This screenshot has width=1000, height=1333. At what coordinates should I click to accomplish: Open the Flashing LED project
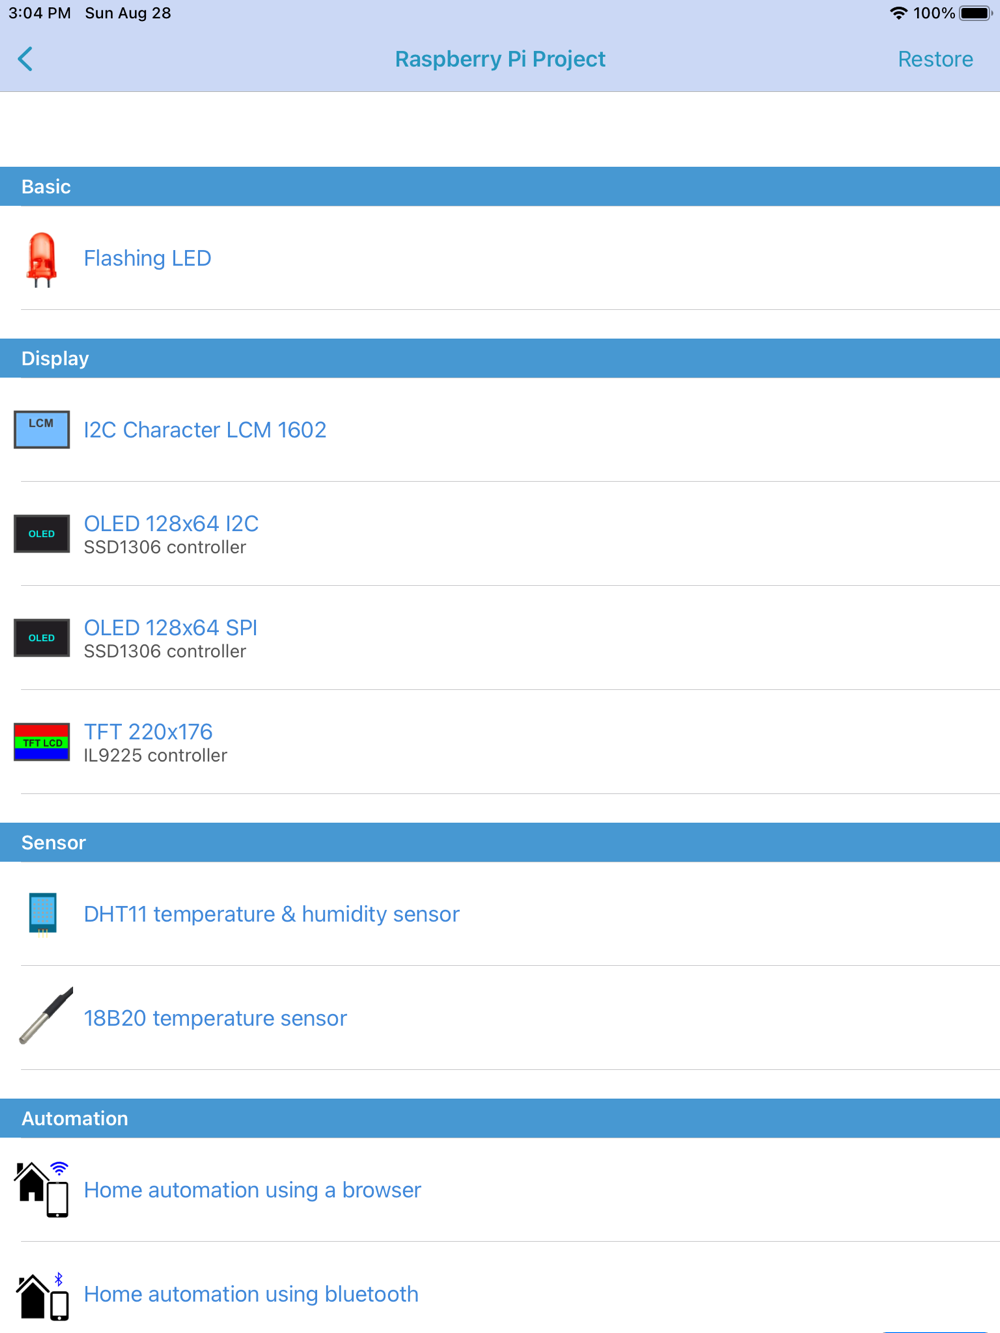click(x=500, y=258)
